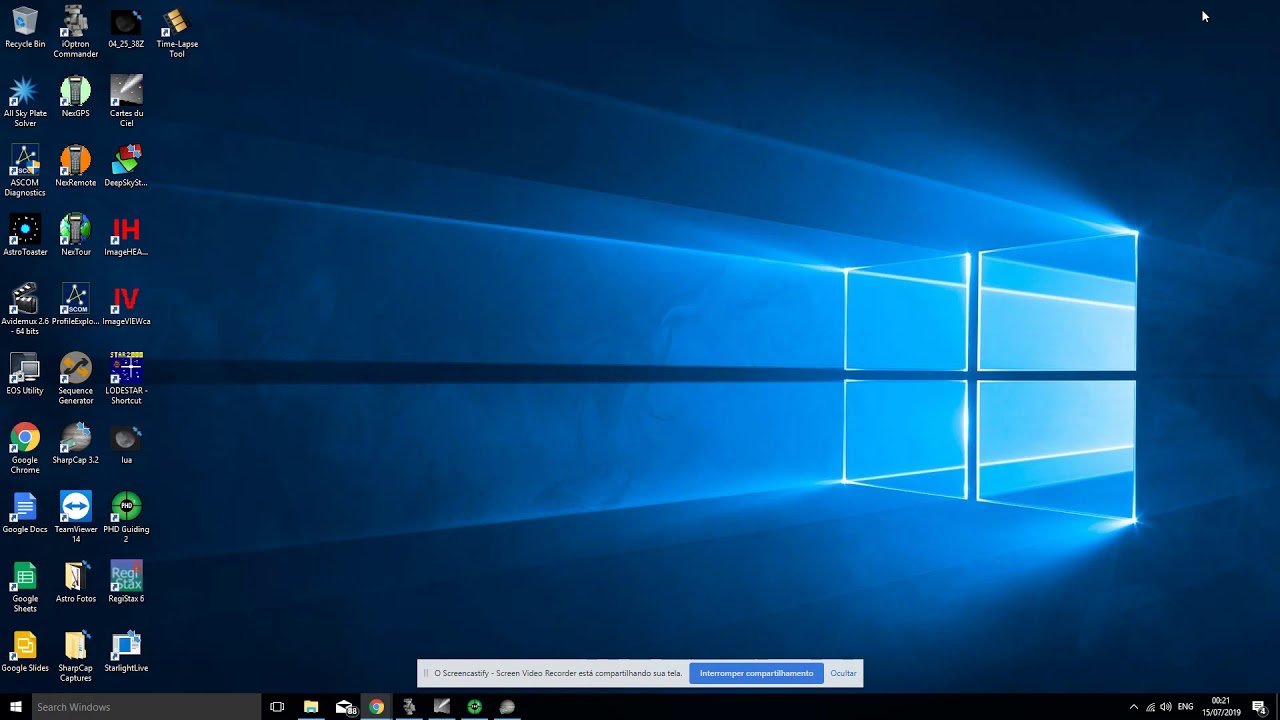Image resolution: width=1280 pixels, height=720 pixels.
Task: Open ASCOM ProfileExplorer shortcut
Action: click(x=75, y=304)
